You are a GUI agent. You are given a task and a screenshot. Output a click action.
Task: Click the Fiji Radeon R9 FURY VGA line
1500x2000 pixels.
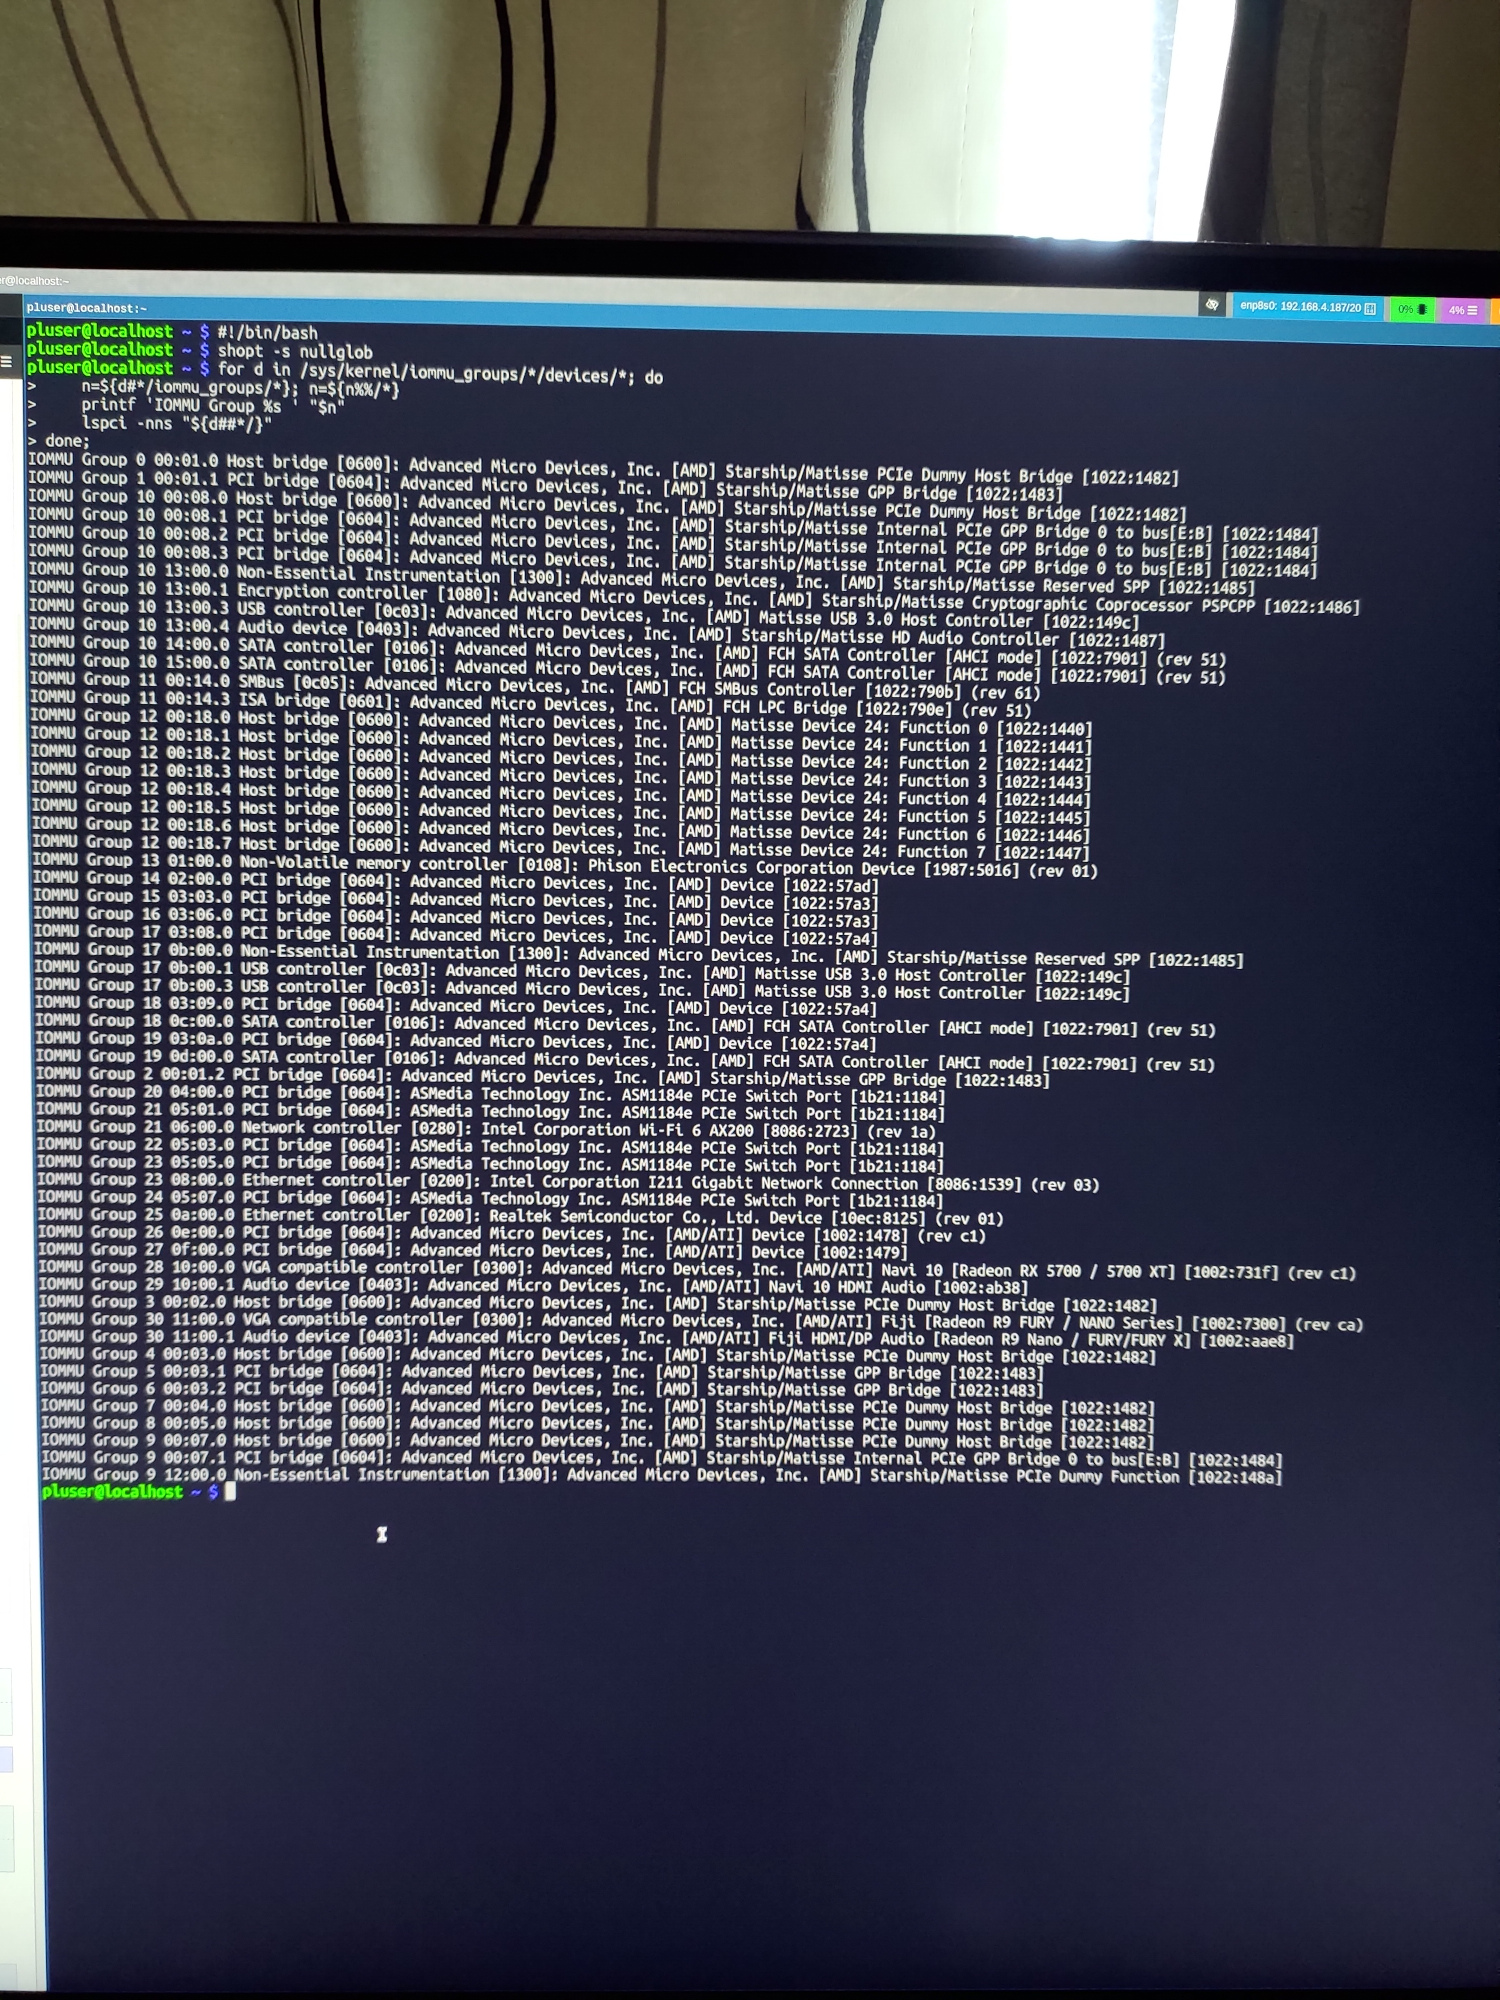700,1322
